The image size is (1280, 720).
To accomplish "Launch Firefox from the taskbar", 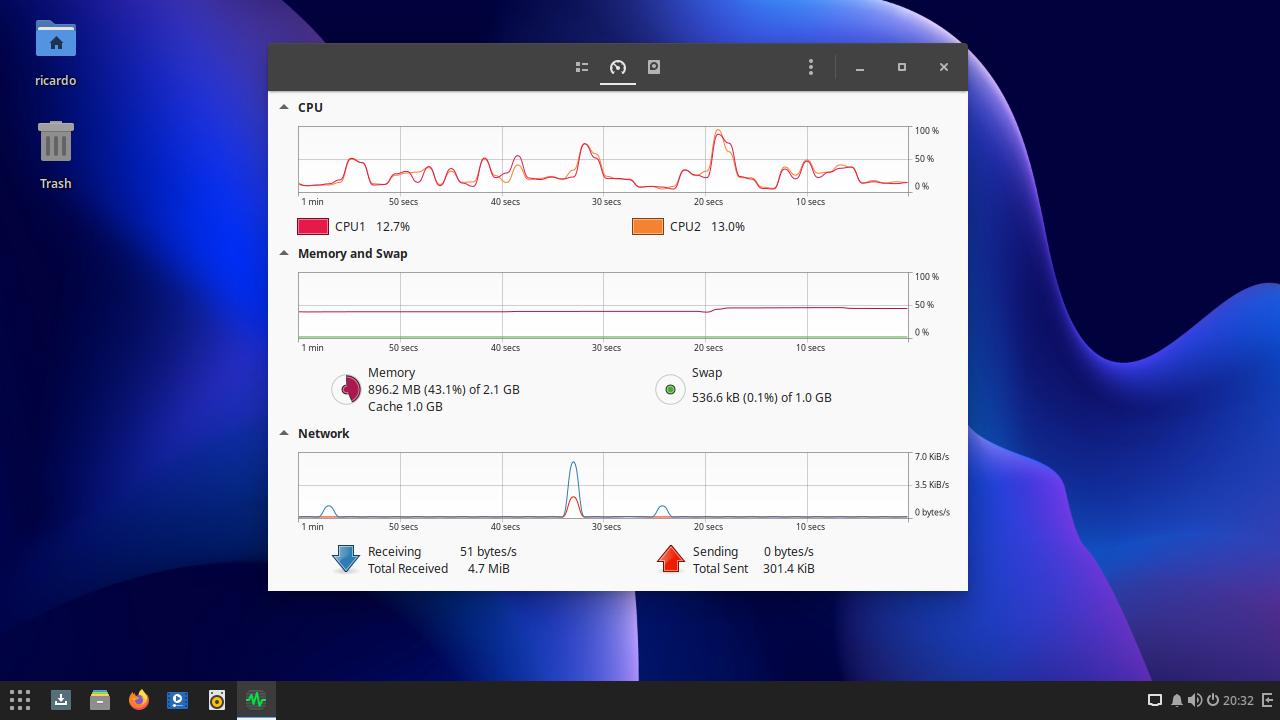I will pos(139,700).
